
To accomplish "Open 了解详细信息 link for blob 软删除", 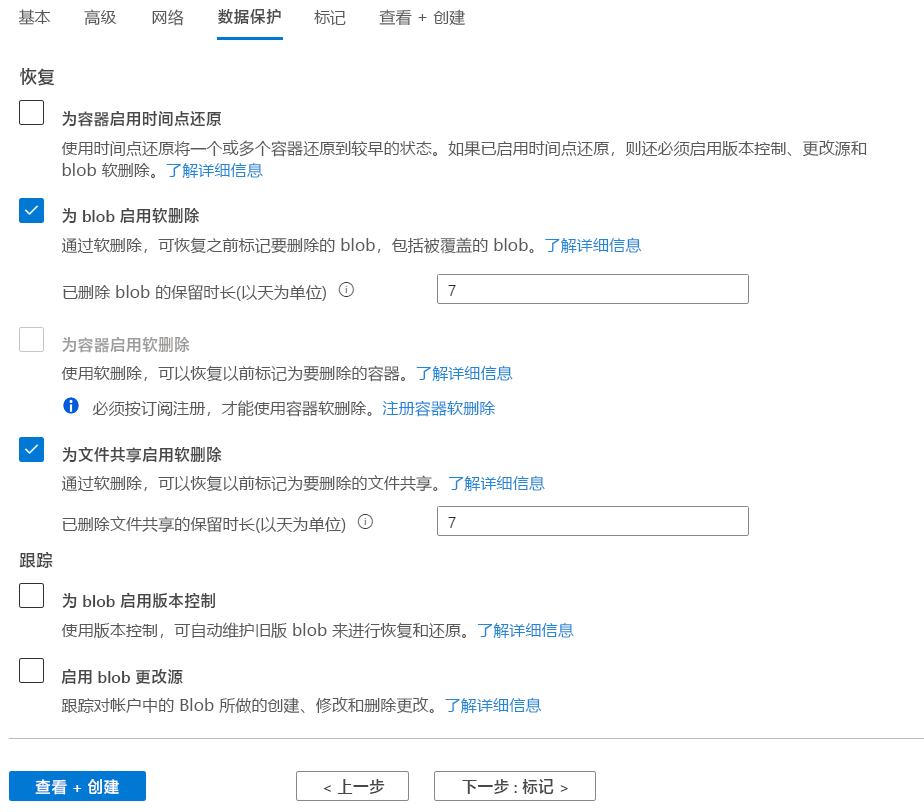I will click(593, 245).
